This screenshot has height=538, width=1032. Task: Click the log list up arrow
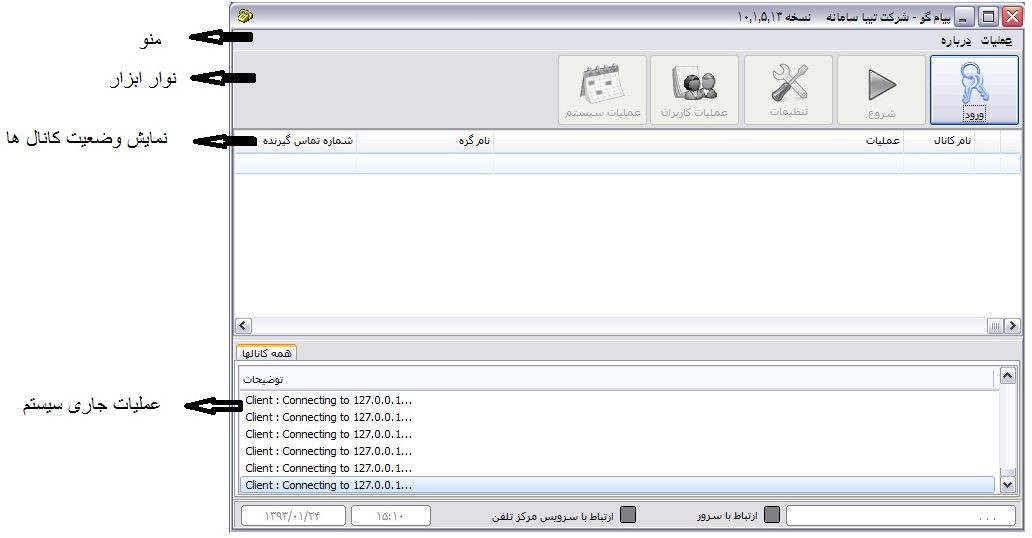[x=1007, y=376]
